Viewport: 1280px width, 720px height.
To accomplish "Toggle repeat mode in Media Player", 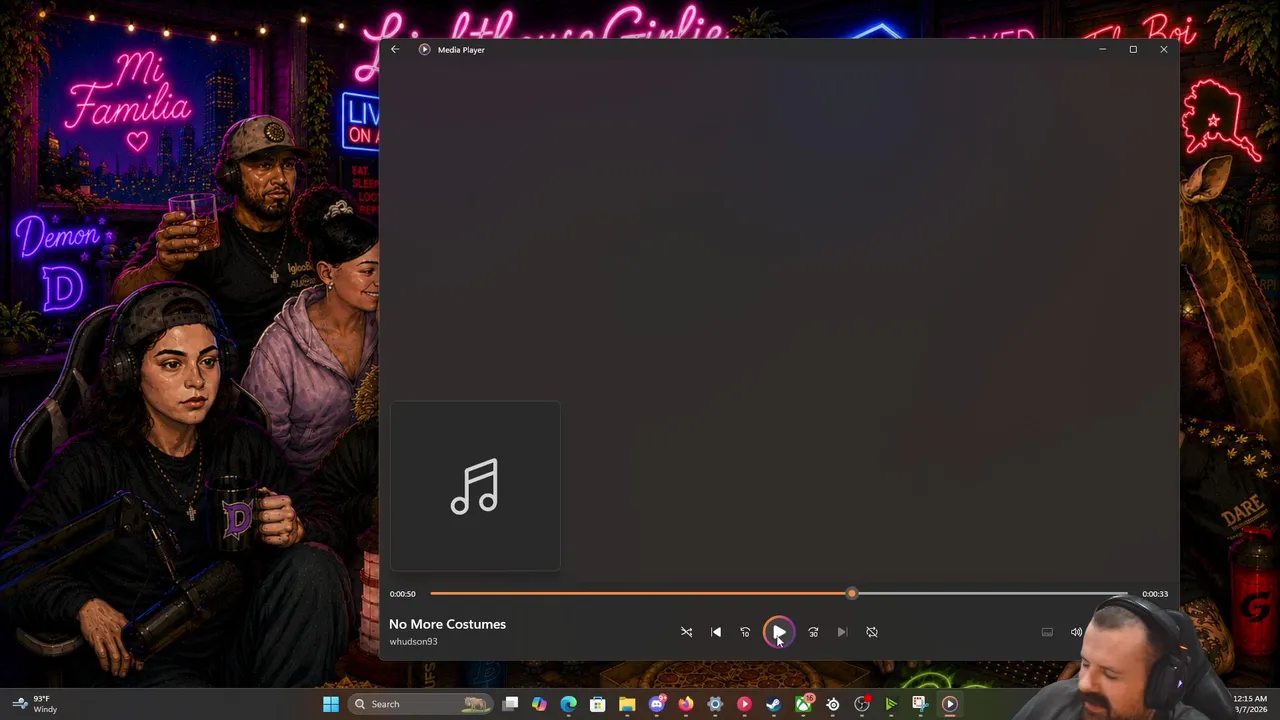I will click(872, 632).
